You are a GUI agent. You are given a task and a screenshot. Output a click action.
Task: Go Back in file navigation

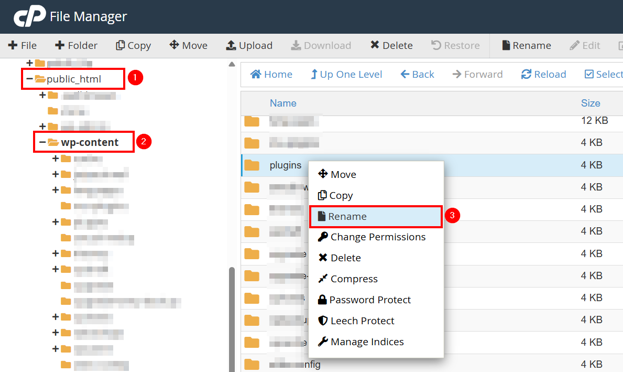(417, 74)
